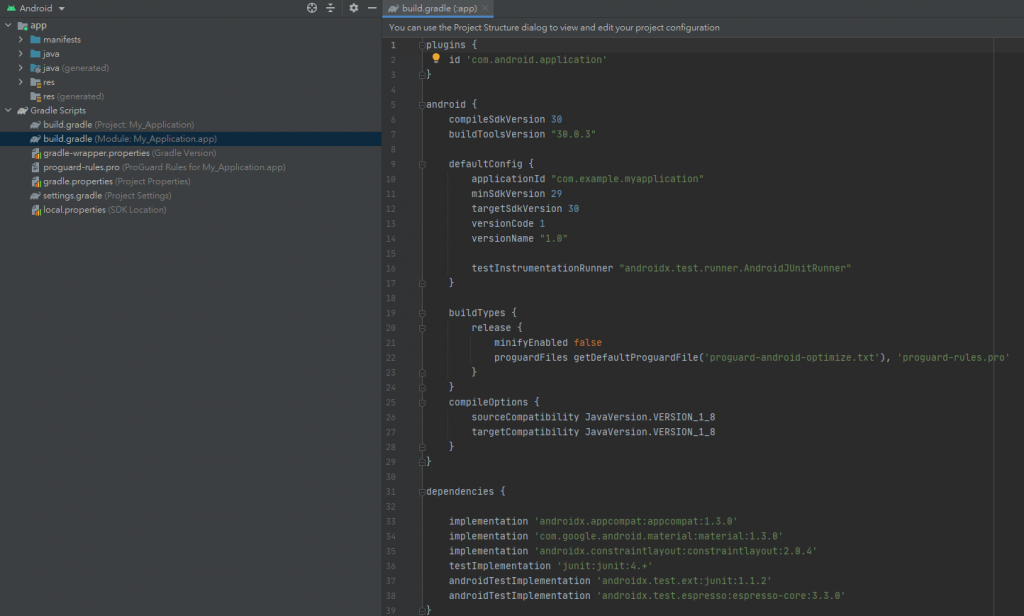
Task: Click the Collapse All icon in project panel
Action: coord(330,8)
